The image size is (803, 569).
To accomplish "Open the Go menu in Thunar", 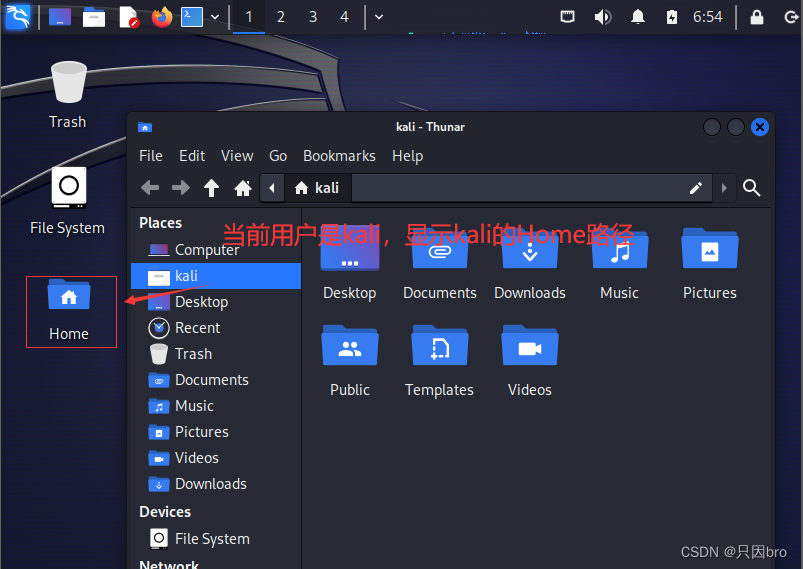I will (278, 156).
